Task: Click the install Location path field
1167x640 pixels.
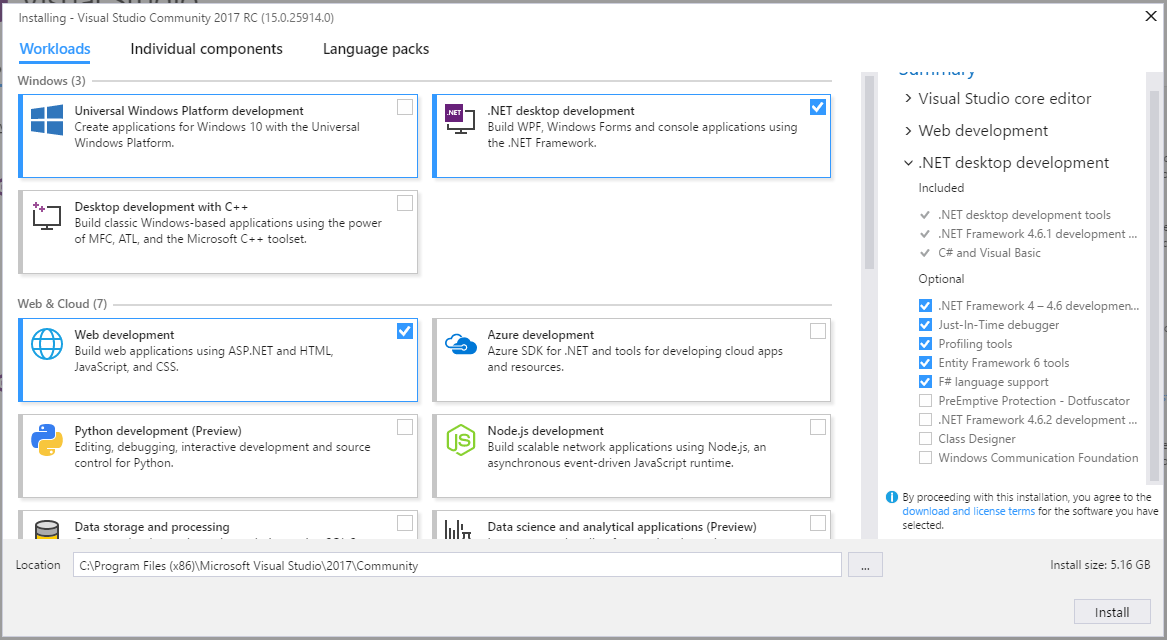Action: click(x=457, y=565)
